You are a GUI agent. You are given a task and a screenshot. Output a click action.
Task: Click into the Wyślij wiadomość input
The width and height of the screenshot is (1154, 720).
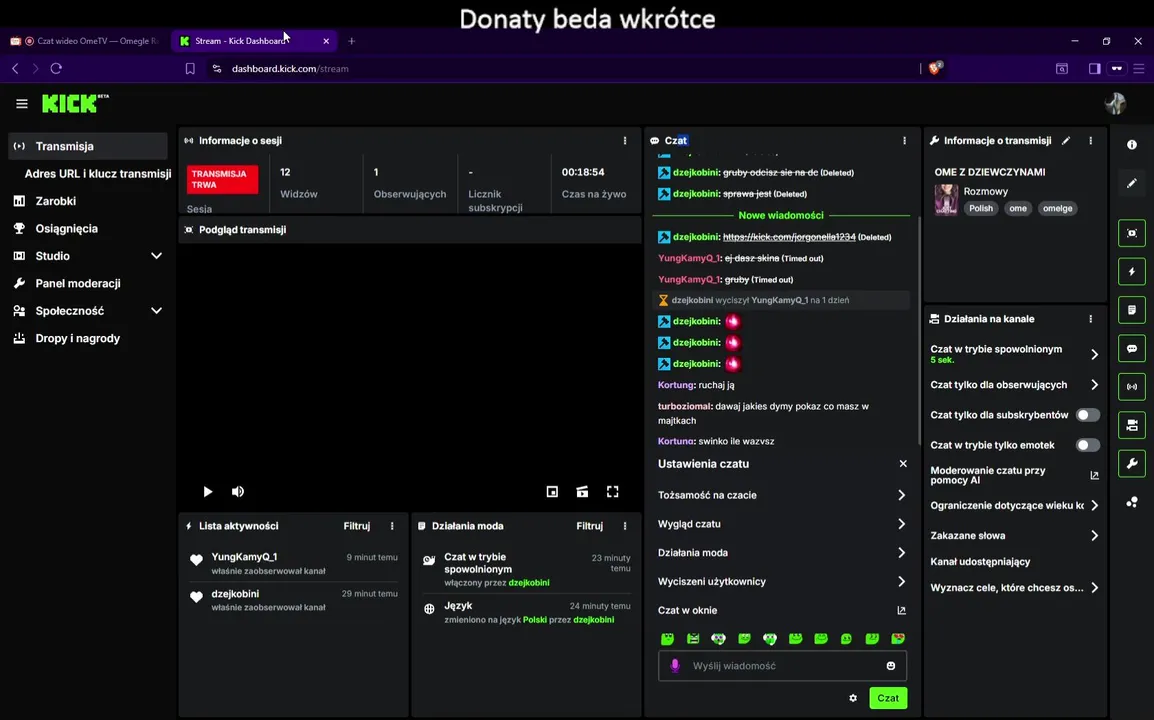(782, 666)
